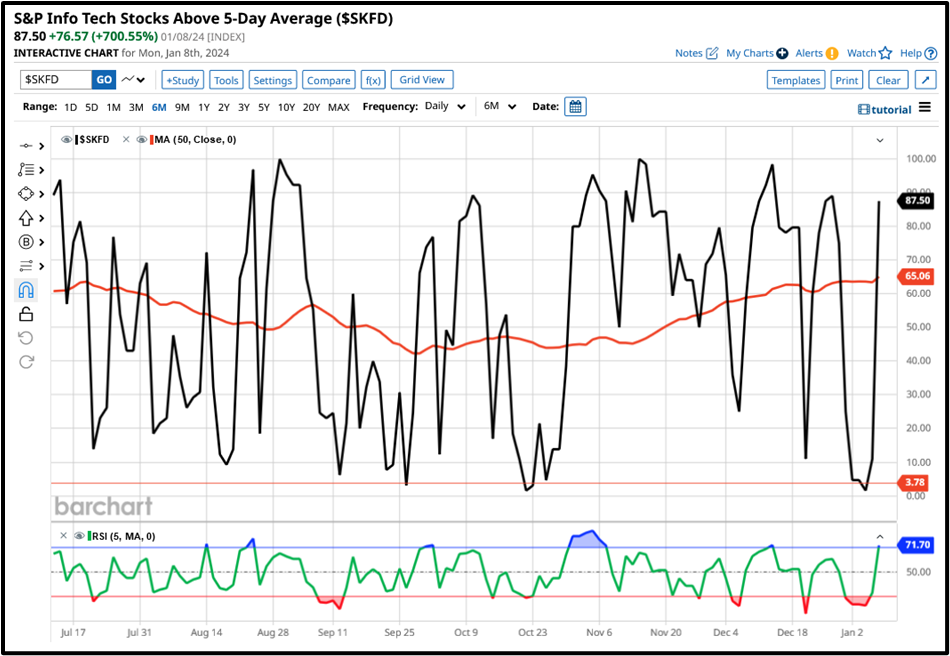Viewport: 950px width, 656px height.
Task: Switch range to MAX
Action: 339,107
